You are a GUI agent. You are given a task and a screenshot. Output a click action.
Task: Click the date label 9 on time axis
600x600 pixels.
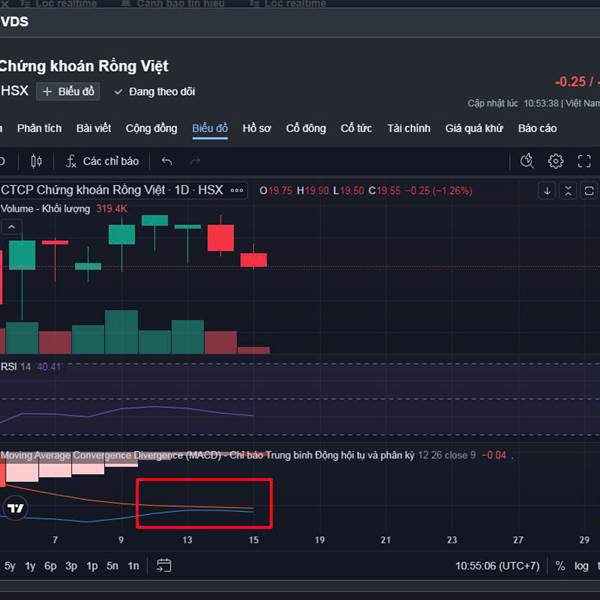click(121, 540)
